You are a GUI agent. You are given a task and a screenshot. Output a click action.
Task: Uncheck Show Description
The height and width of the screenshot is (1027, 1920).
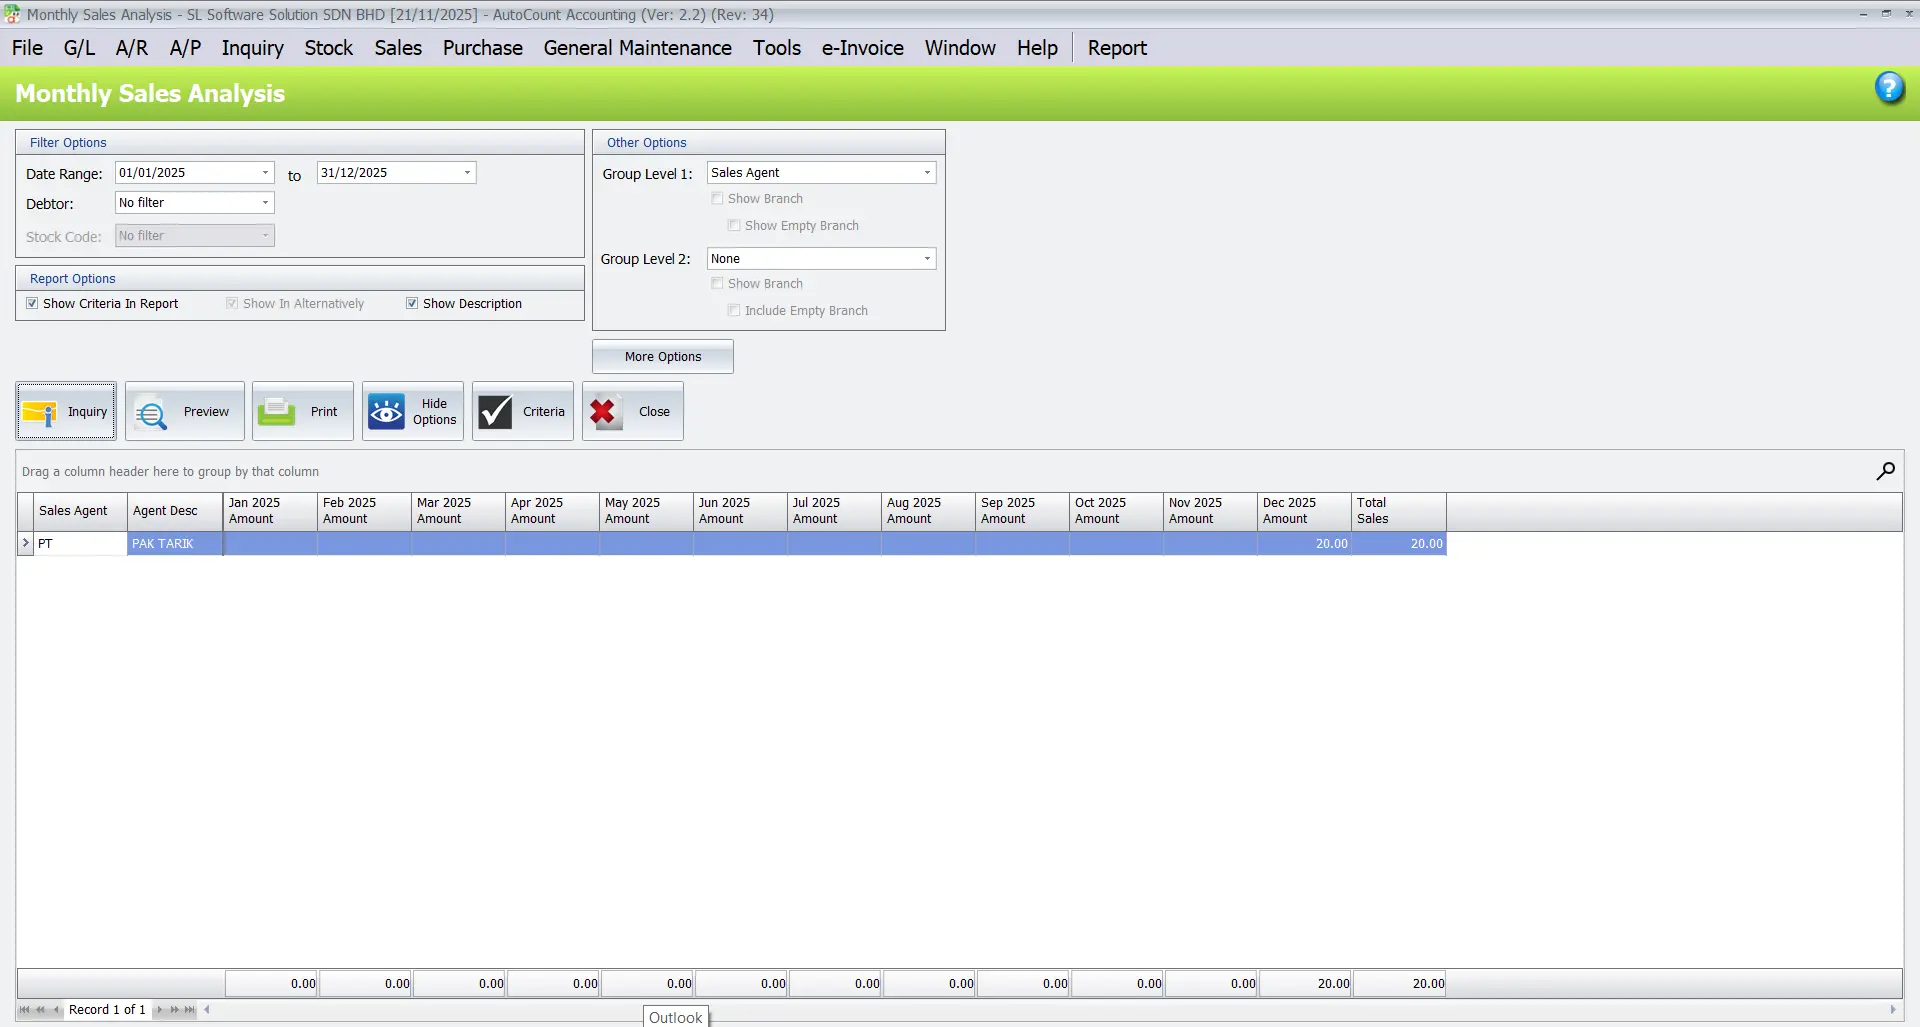pos(412,302)
